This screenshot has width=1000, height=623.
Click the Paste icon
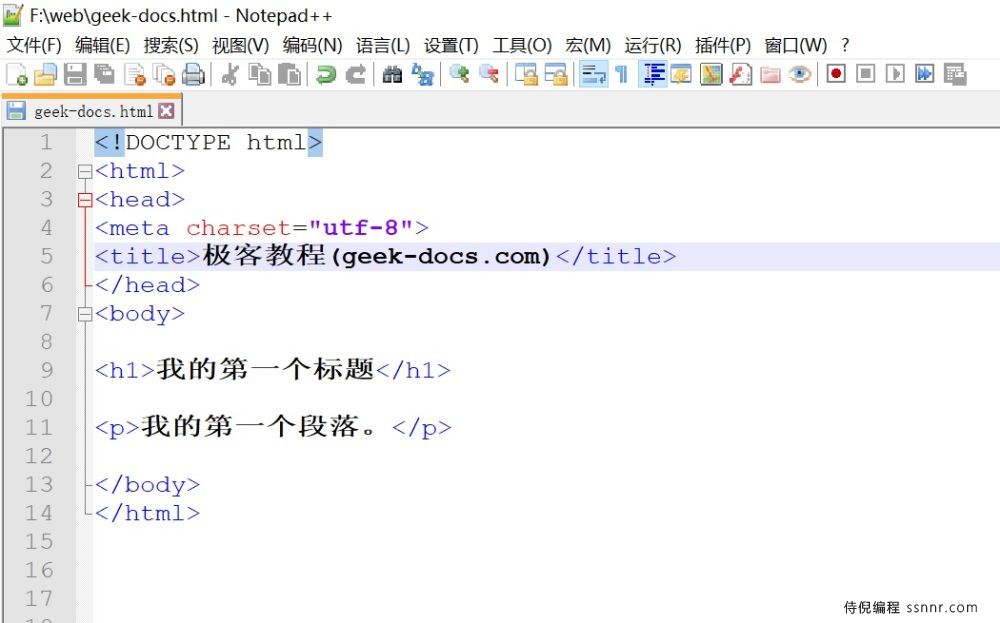coord(290,75)
